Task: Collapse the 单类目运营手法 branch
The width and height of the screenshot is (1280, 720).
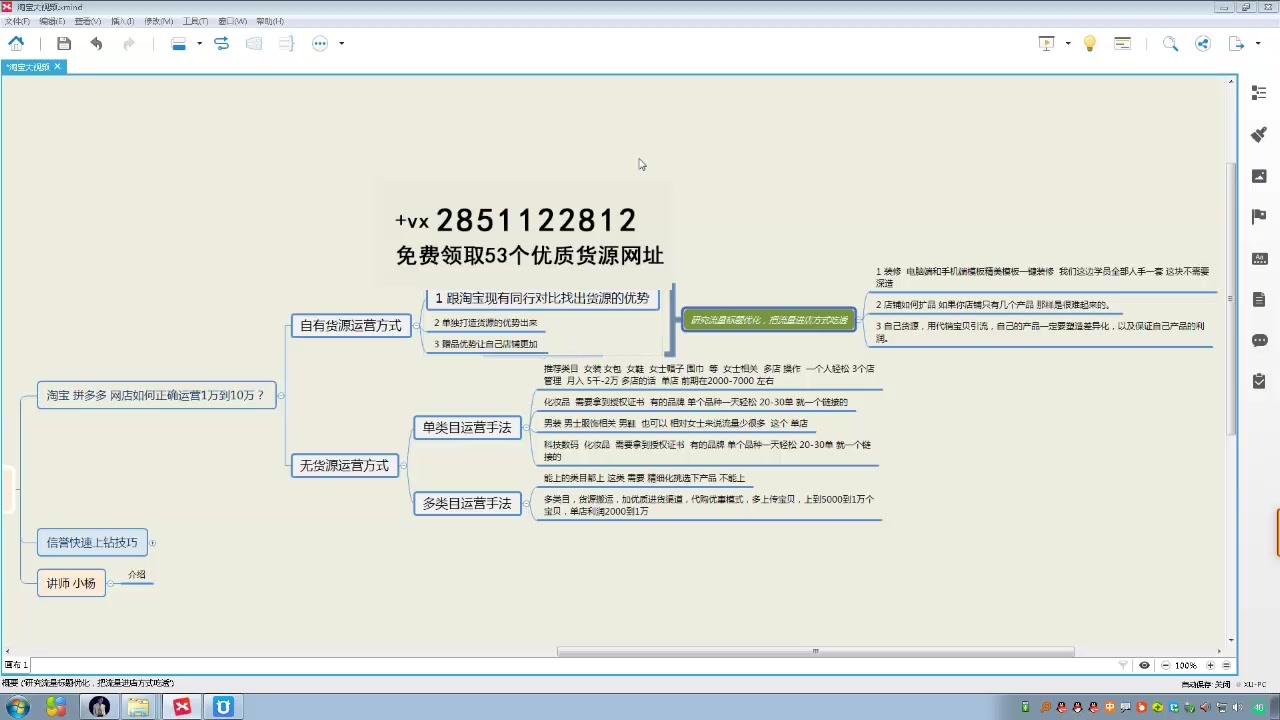Action: point(526,427)
